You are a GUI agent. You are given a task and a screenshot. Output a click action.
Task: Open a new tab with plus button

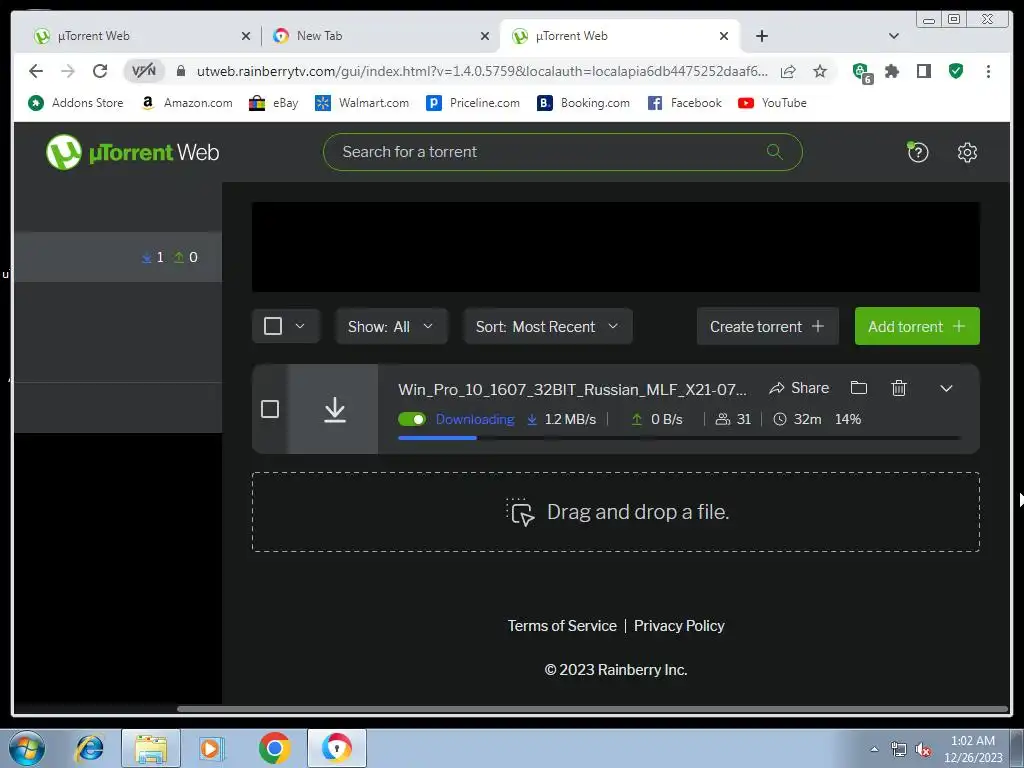point(761,36)
